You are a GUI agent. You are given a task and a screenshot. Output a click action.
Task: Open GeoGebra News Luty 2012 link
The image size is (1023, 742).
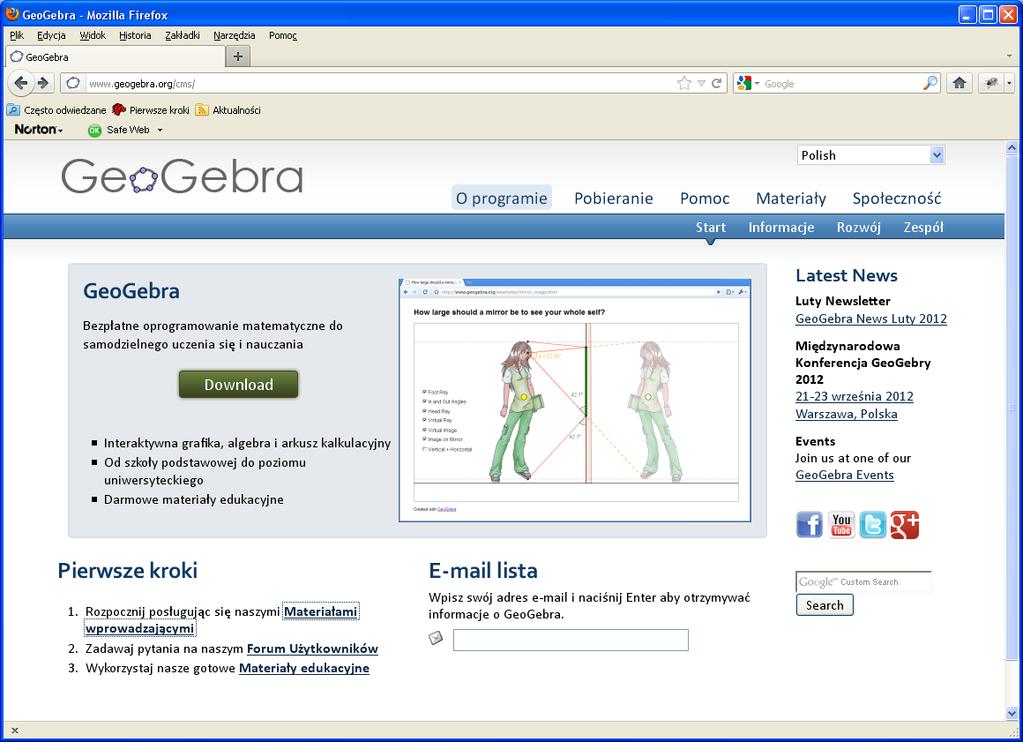870,318
